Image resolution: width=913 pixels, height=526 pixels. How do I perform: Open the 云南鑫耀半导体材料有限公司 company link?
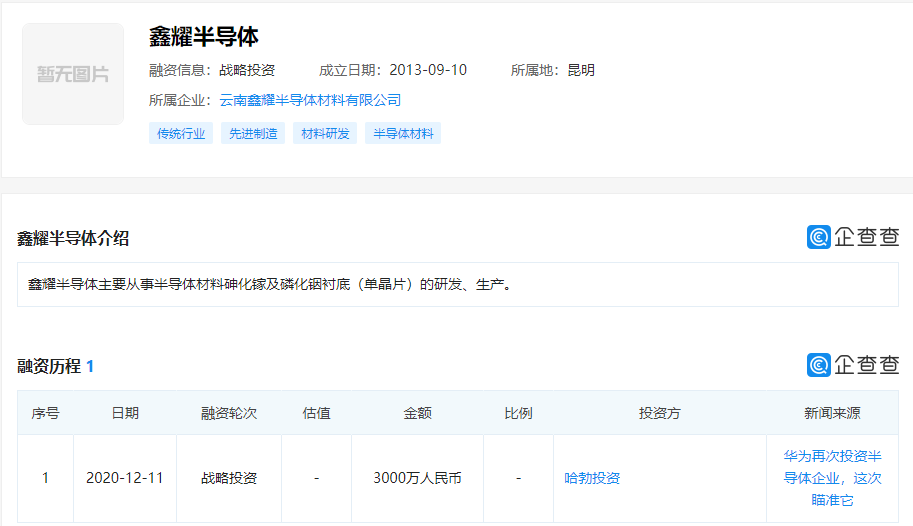[310, 100]
